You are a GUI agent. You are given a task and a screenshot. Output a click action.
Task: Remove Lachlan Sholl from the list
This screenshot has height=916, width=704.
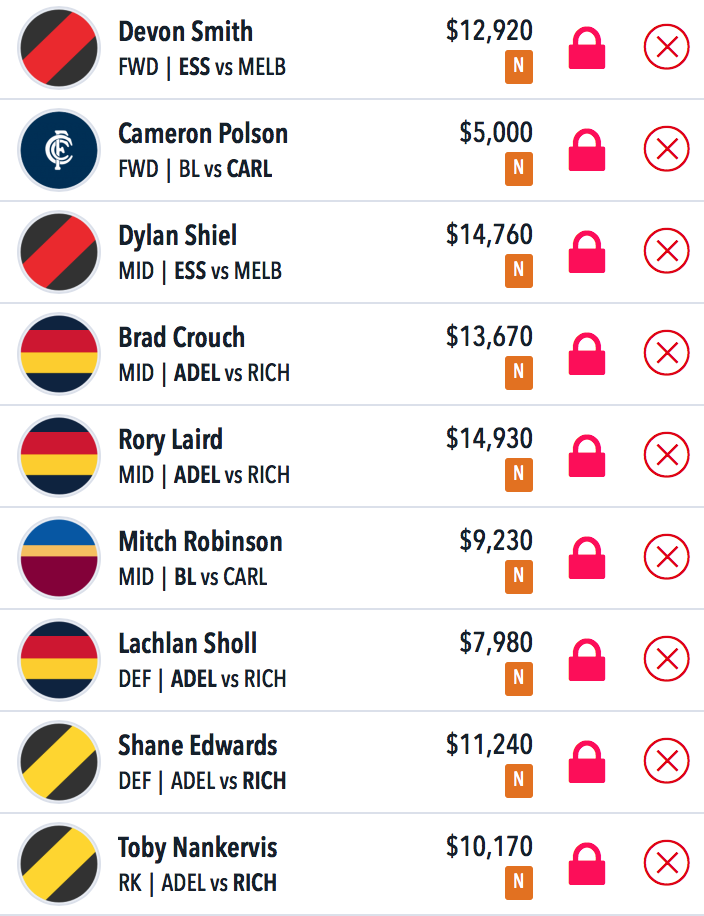(667, 658)
